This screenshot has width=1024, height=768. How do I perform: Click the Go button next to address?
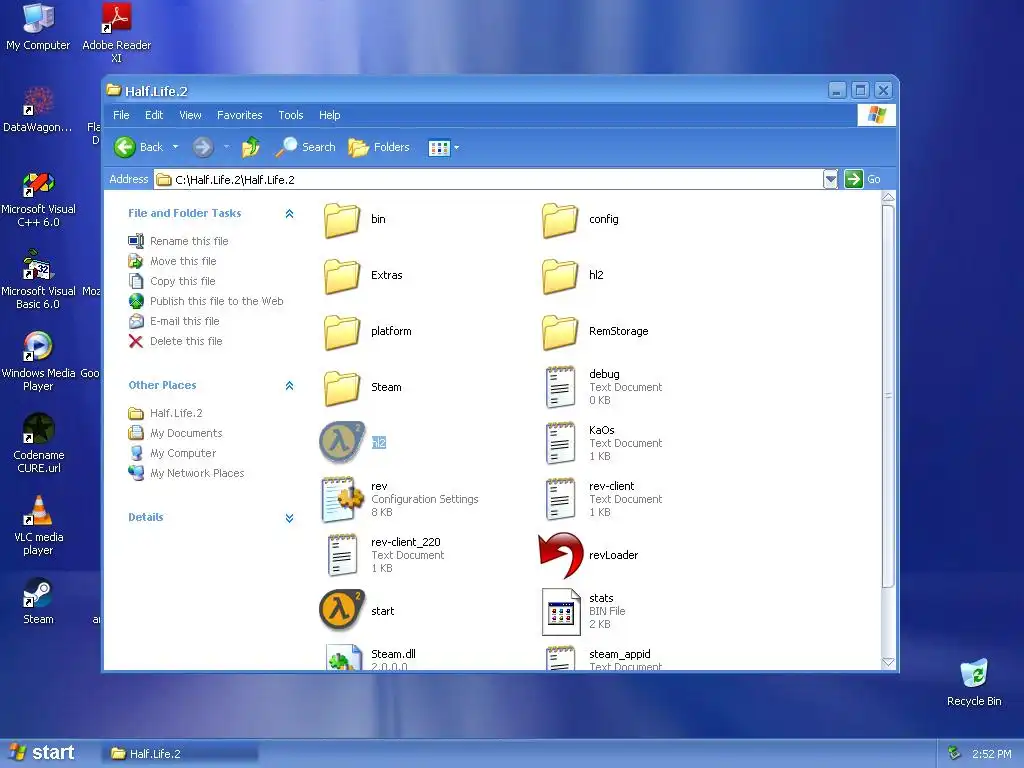(863, 179)
